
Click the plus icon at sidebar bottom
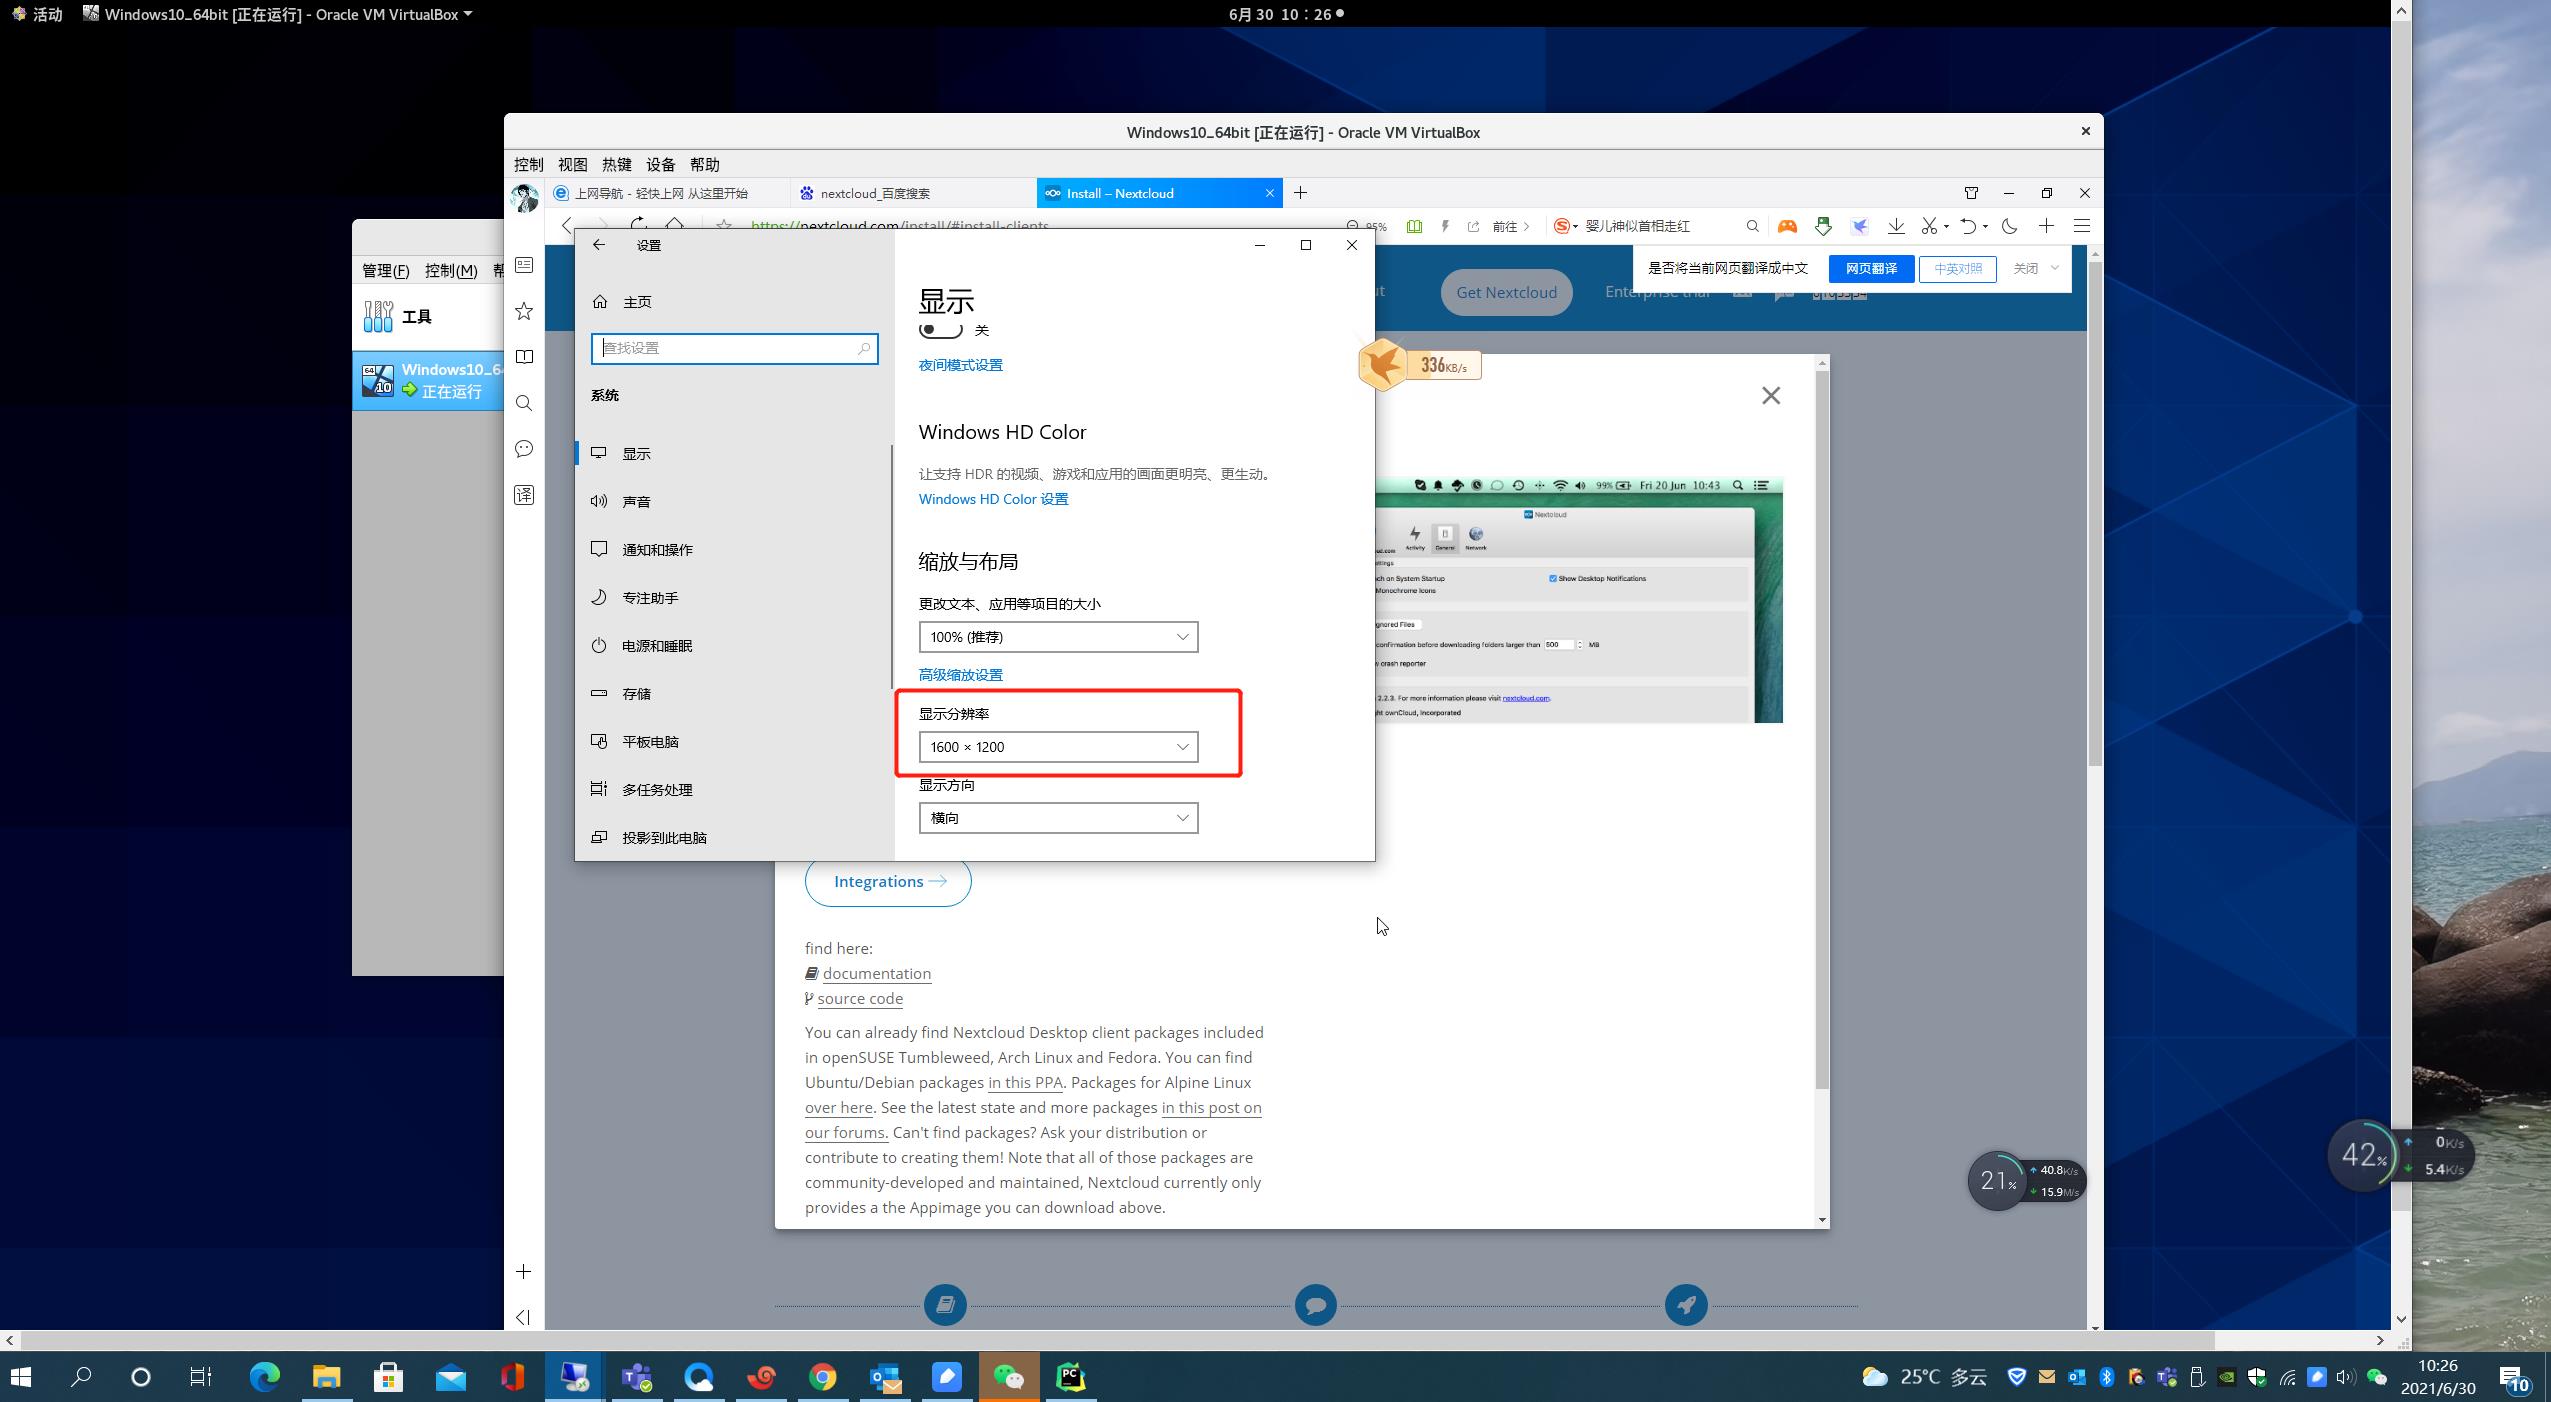pos(524,1272)
